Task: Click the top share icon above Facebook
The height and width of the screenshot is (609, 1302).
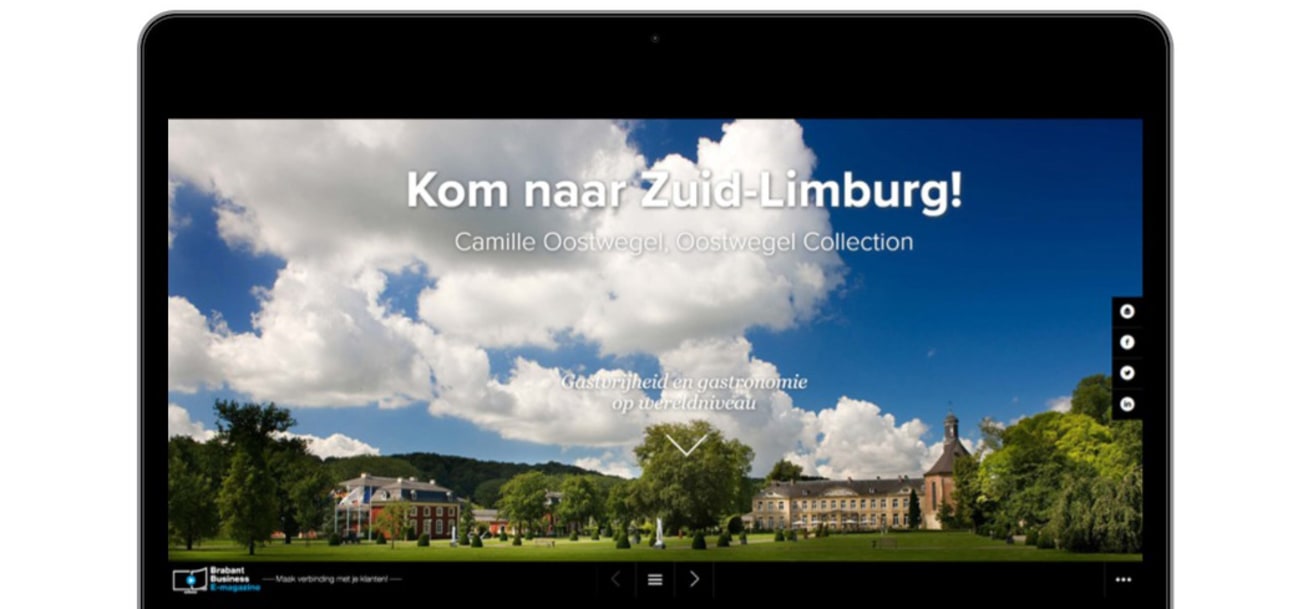Action: pyautogui.click(x=1127, y=312)
